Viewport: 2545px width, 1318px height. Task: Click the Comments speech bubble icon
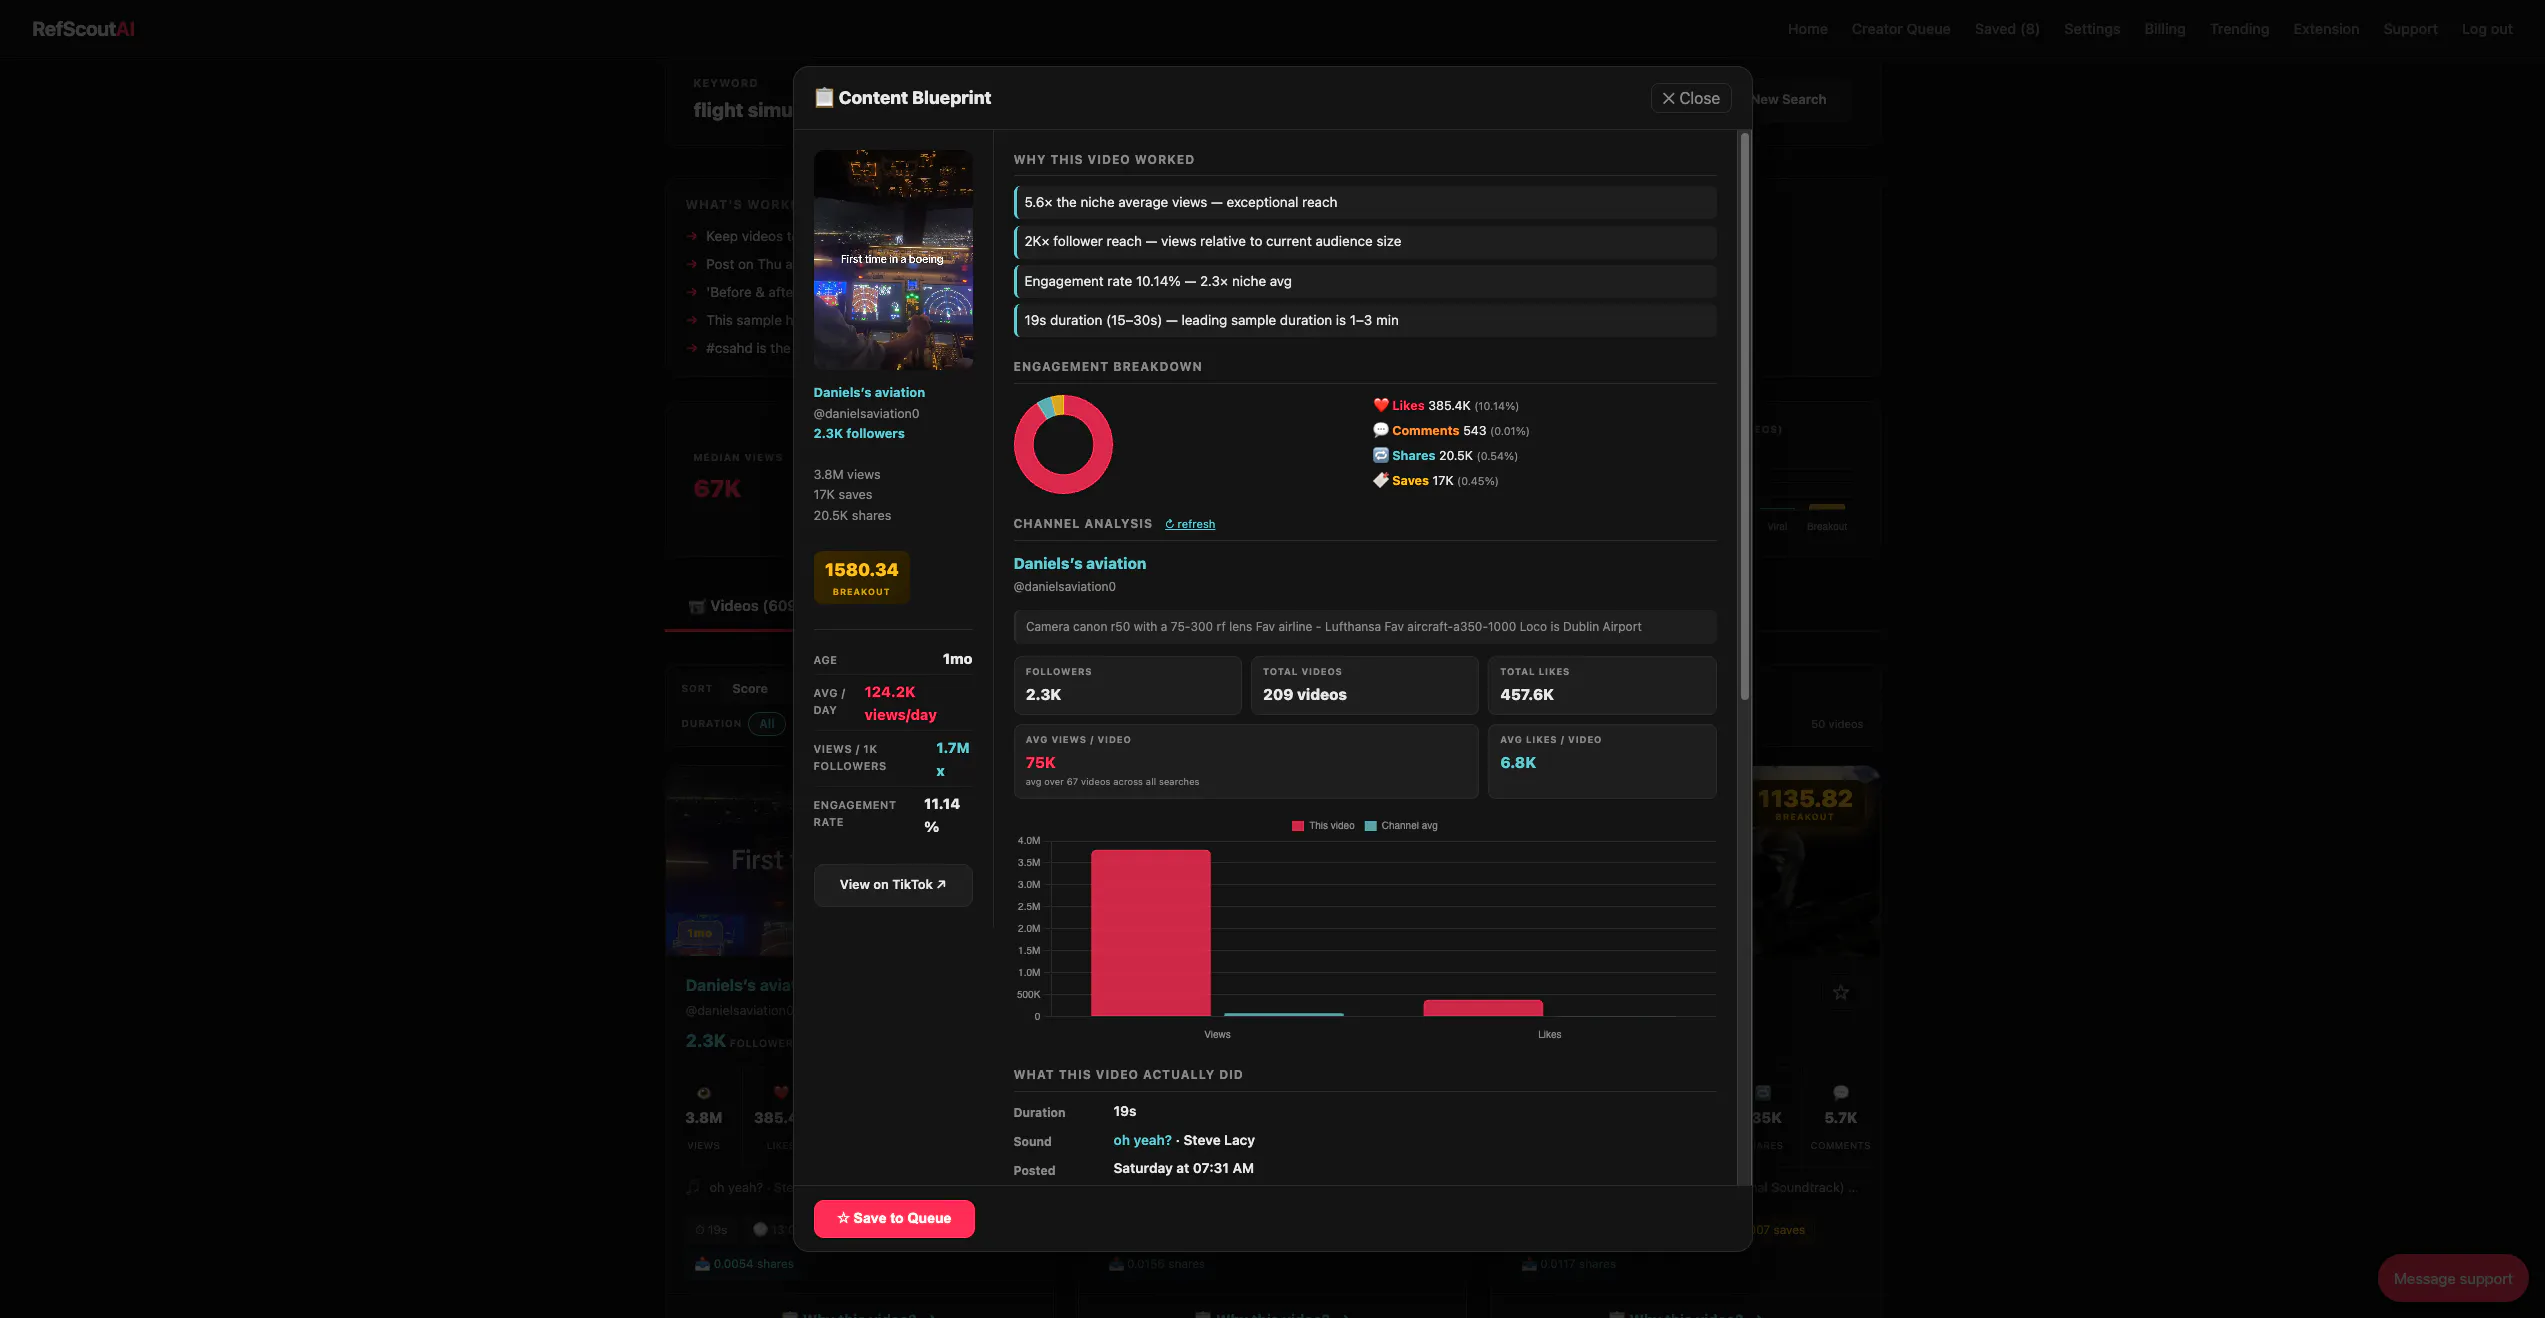pos(1381,430)
